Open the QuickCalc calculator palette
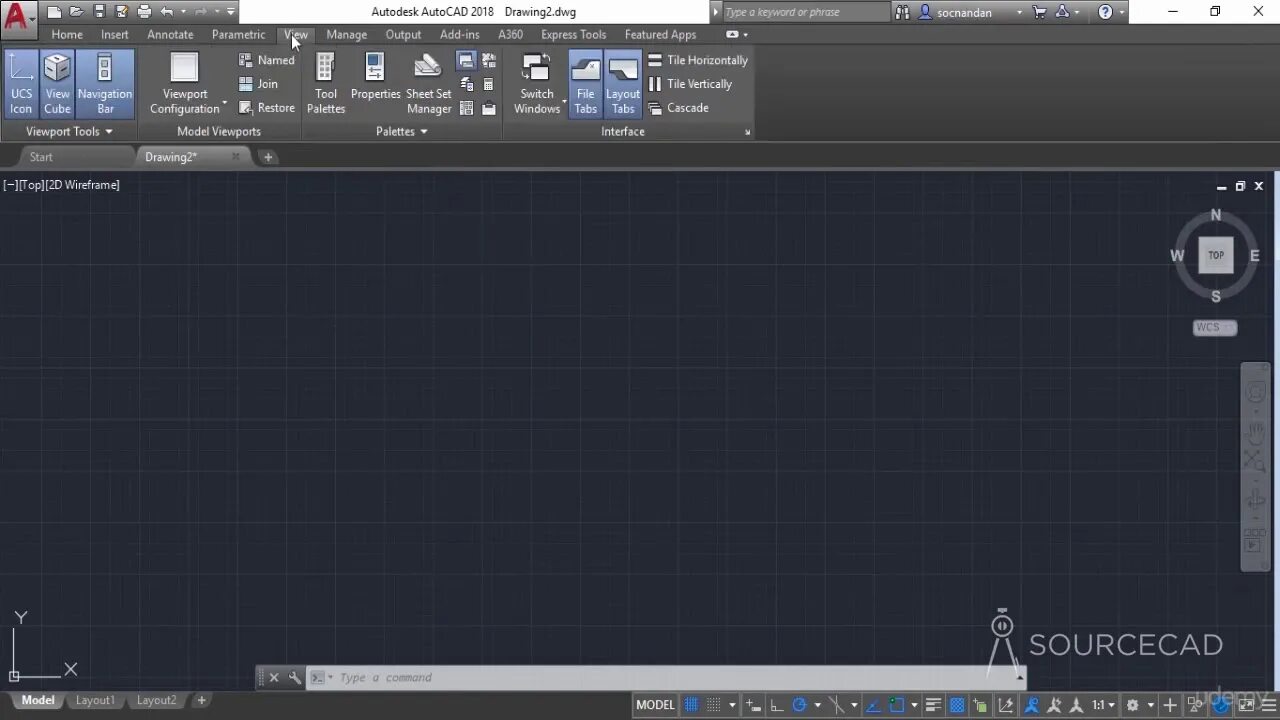 [488, 84]
